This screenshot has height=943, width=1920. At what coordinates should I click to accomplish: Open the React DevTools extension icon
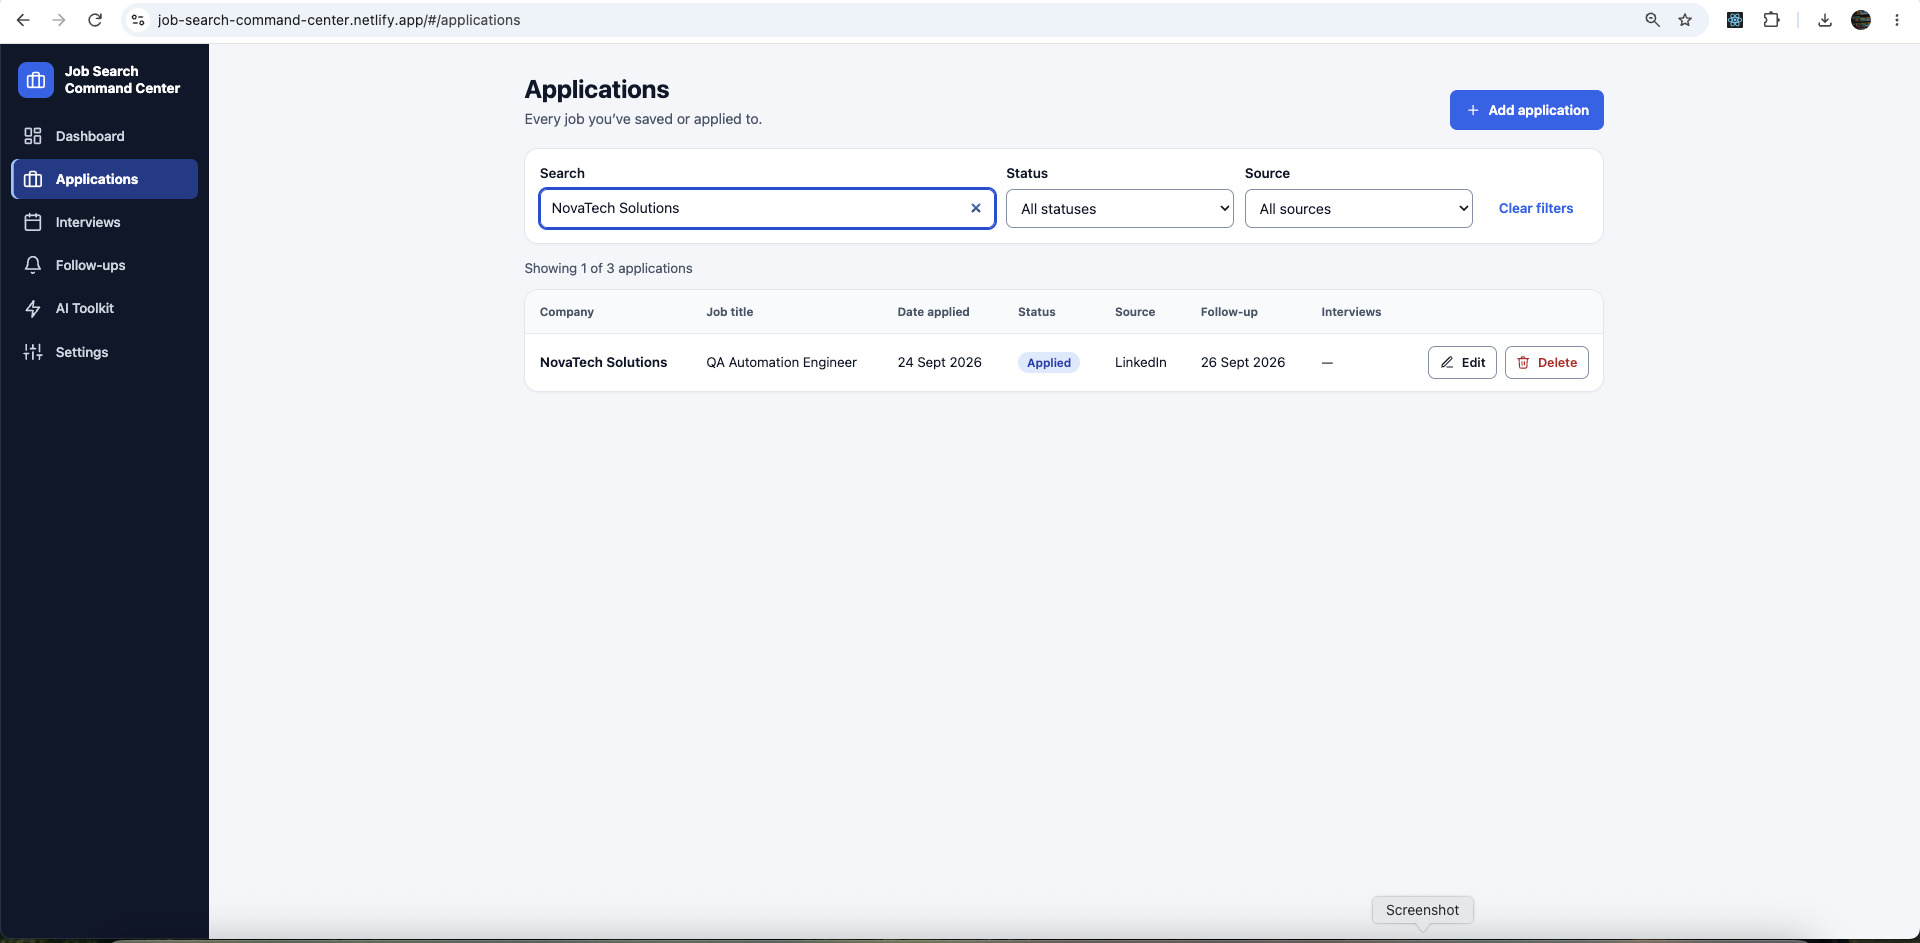coord(1735,20)
